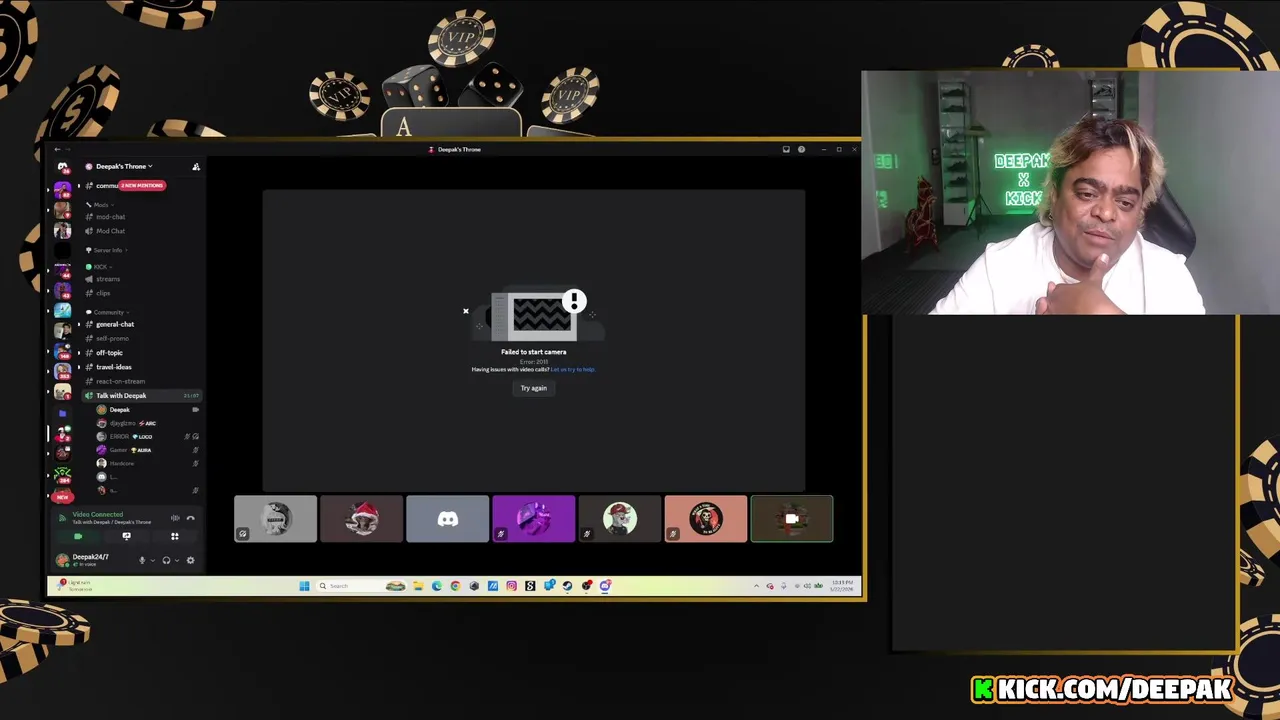1280x720 pixels.
Task: Select the highlighted camera participant tile
Action: click(791, 519)
